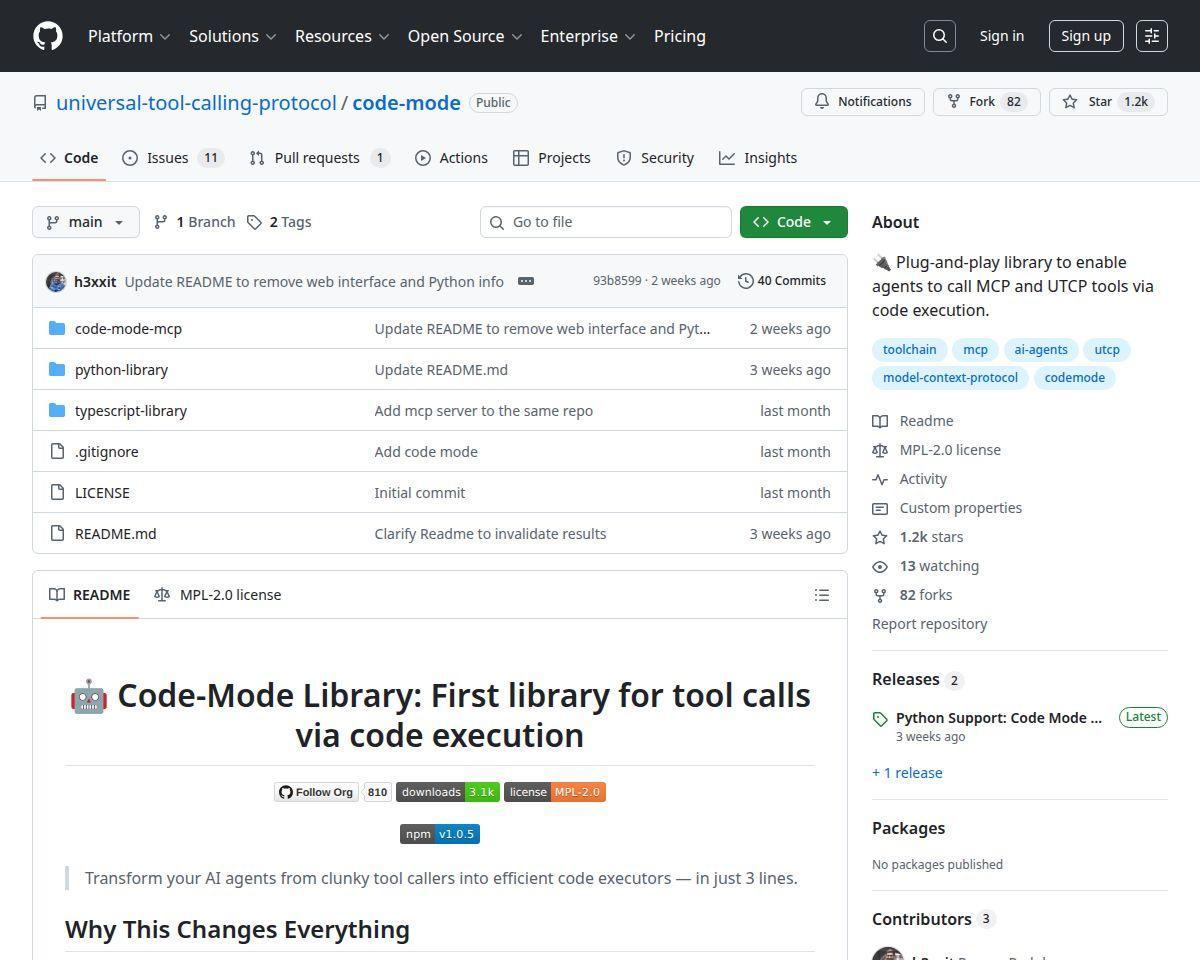
Task: Select the Code tab
Action: pos(69,158)
